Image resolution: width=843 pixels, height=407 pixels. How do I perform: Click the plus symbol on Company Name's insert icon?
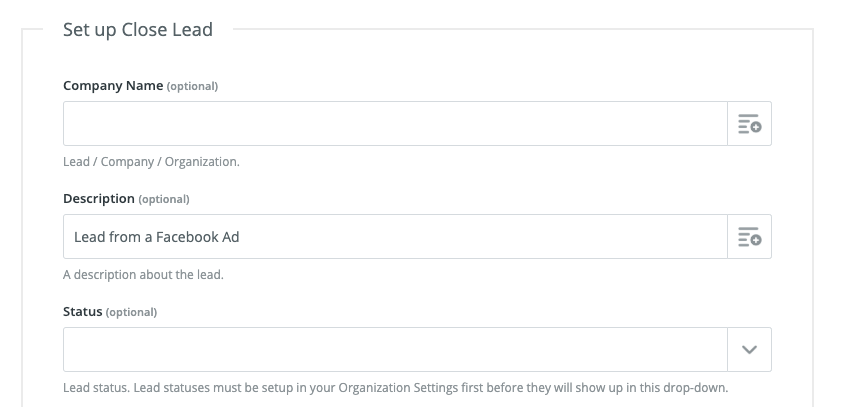click(x=756, y=128)
